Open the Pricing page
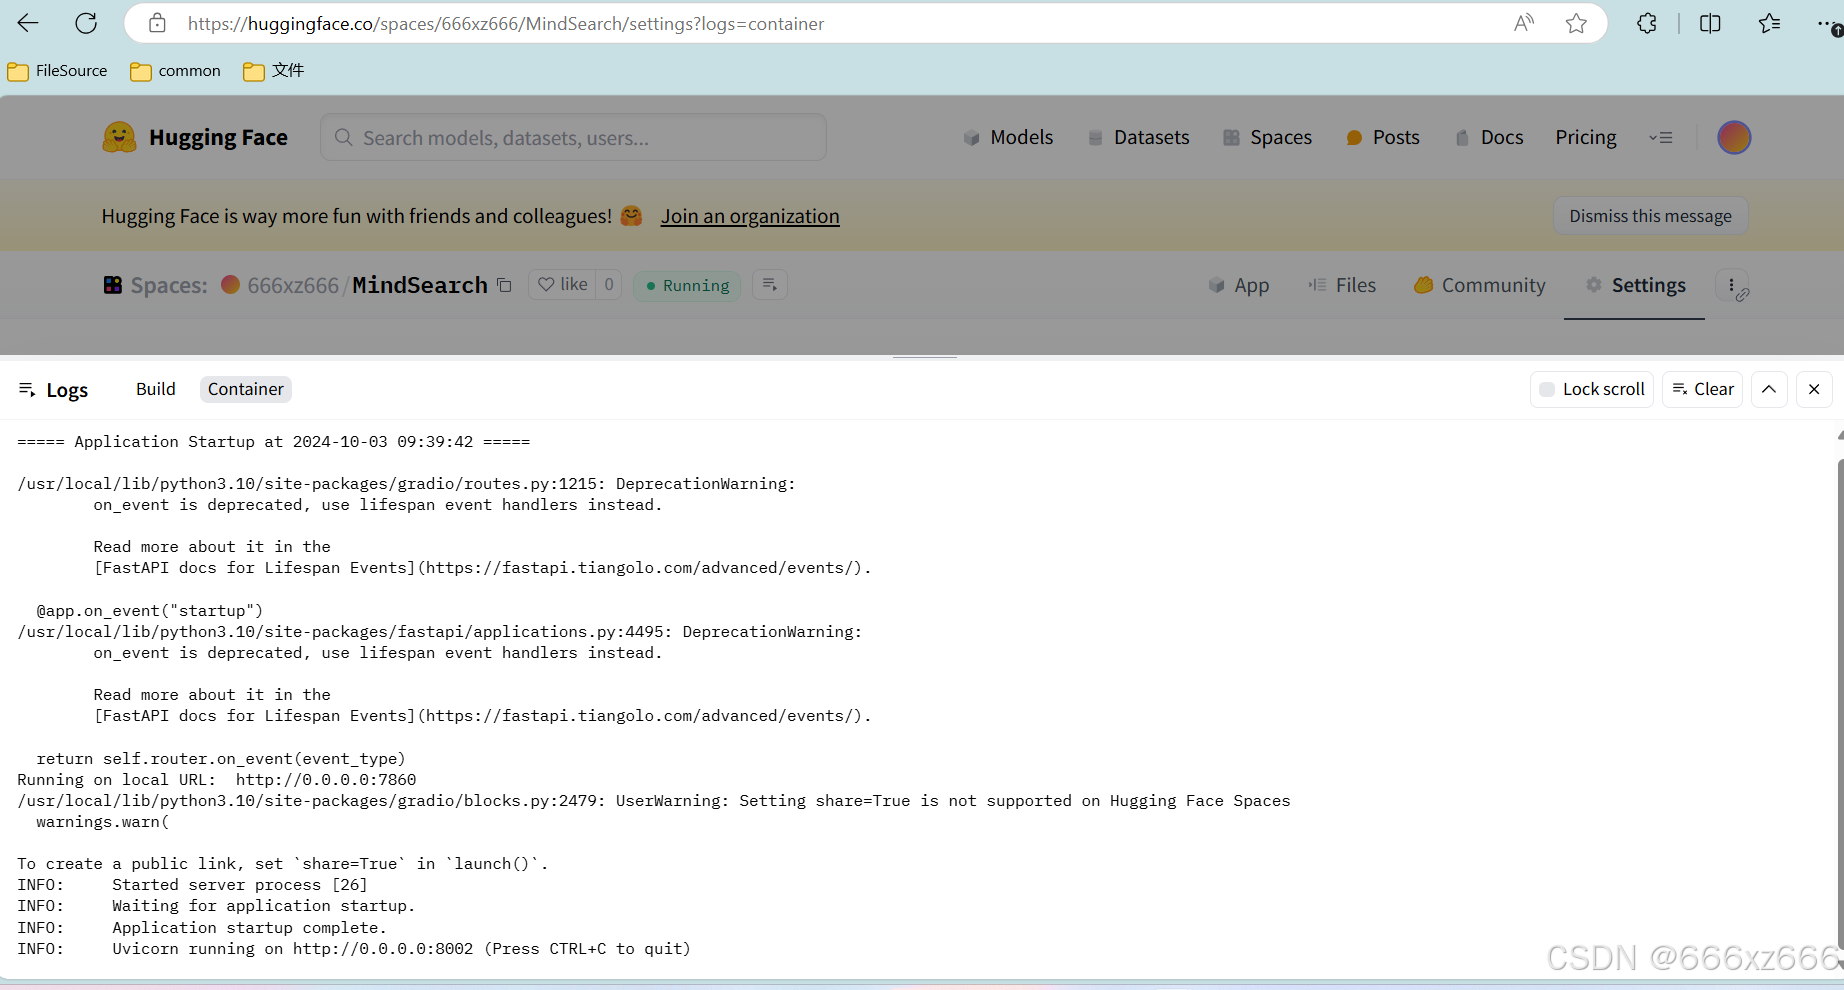1844x990 pixels. coord(1586,137)
